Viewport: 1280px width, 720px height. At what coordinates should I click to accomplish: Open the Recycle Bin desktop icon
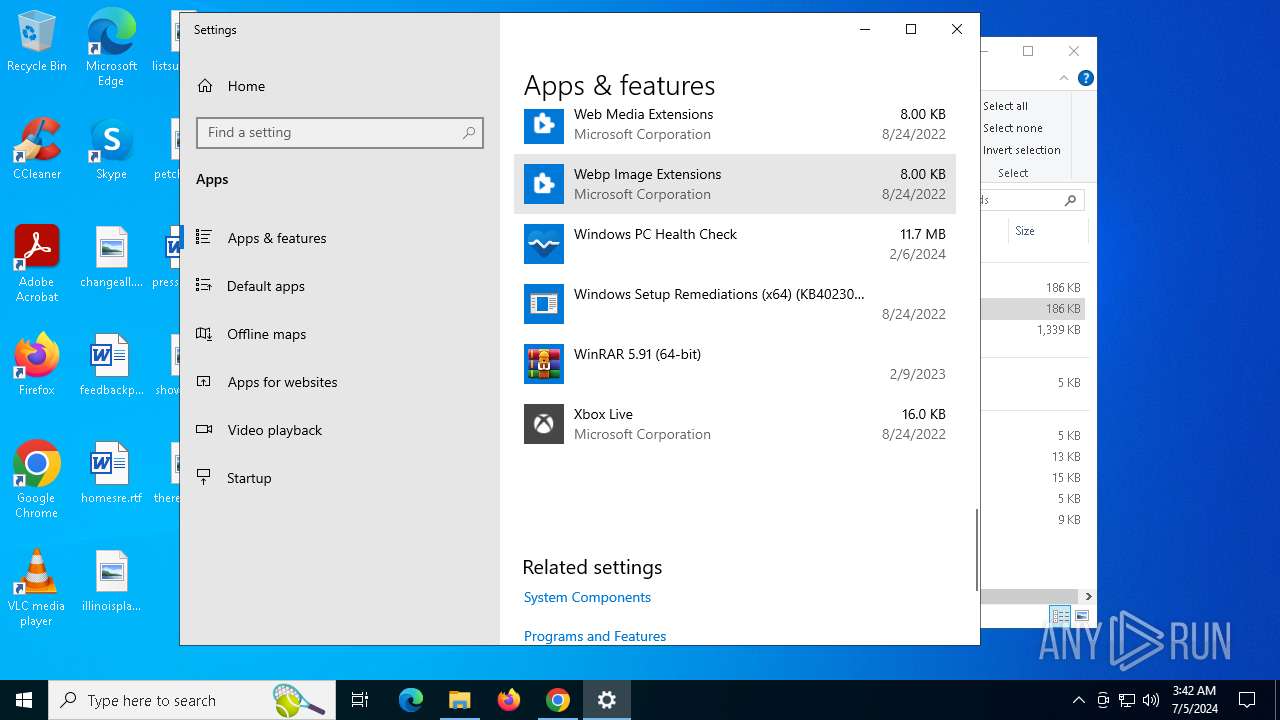click(37, 41)
